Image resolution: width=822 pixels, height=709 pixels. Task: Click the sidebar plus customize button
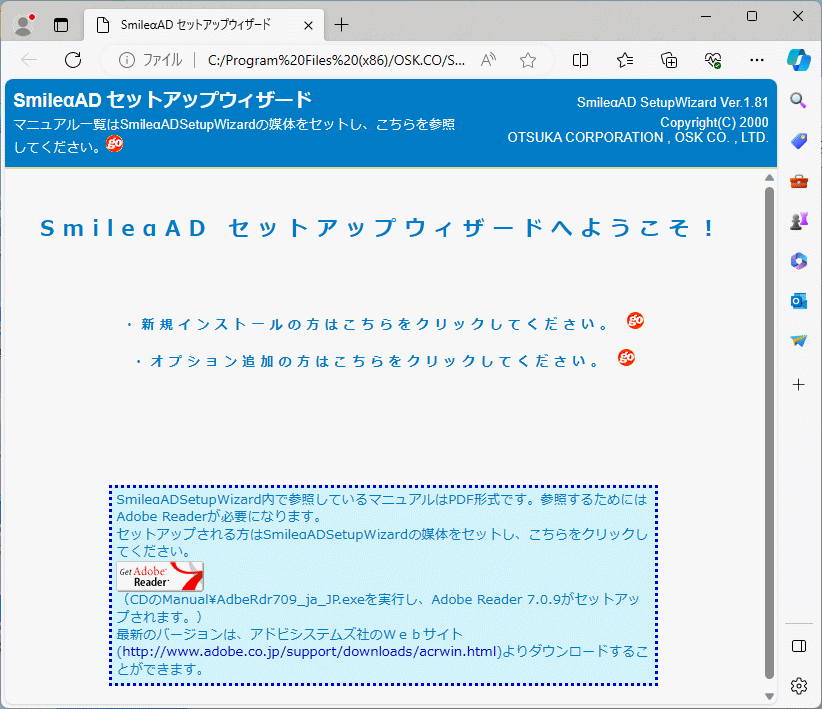click(798, 384)
